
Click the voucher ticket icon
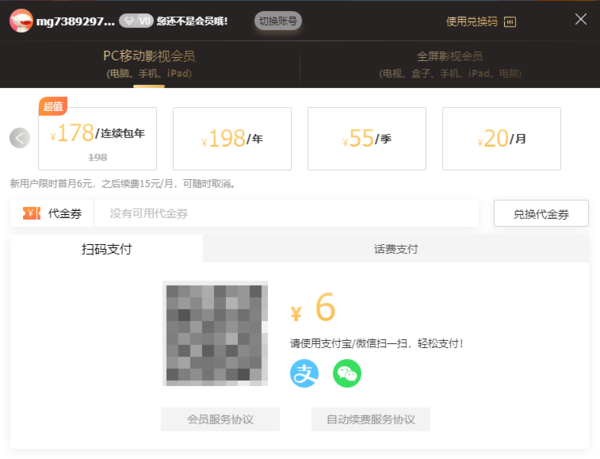[x=31, y=213]
